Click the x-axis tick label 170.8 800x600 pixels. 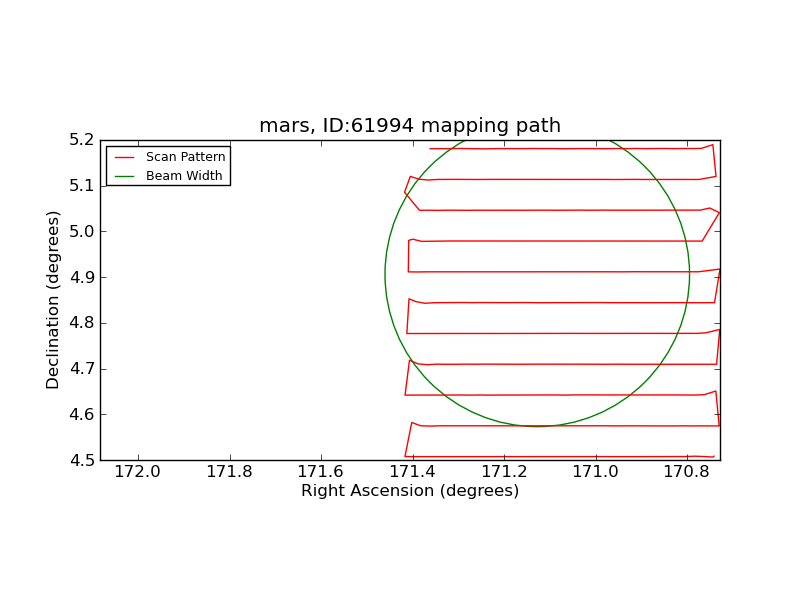point(687,471)
